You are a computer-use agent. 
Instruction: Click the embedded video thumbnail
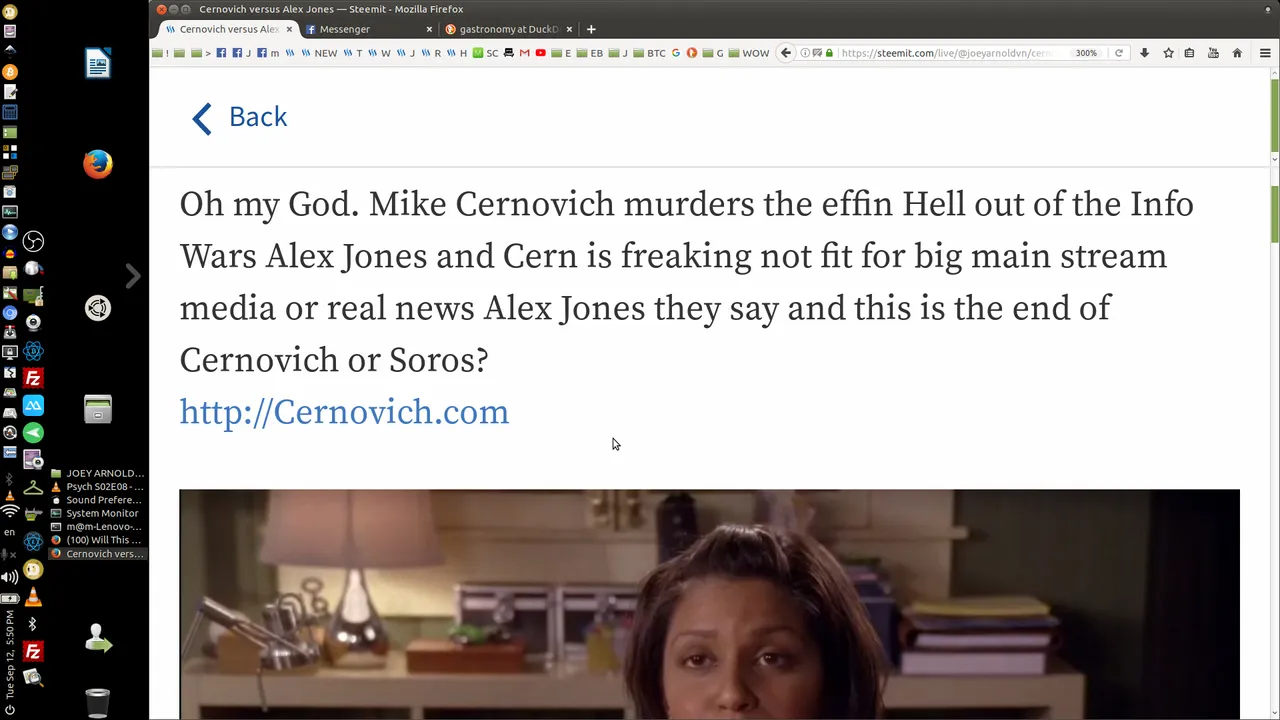pos(709,604)
